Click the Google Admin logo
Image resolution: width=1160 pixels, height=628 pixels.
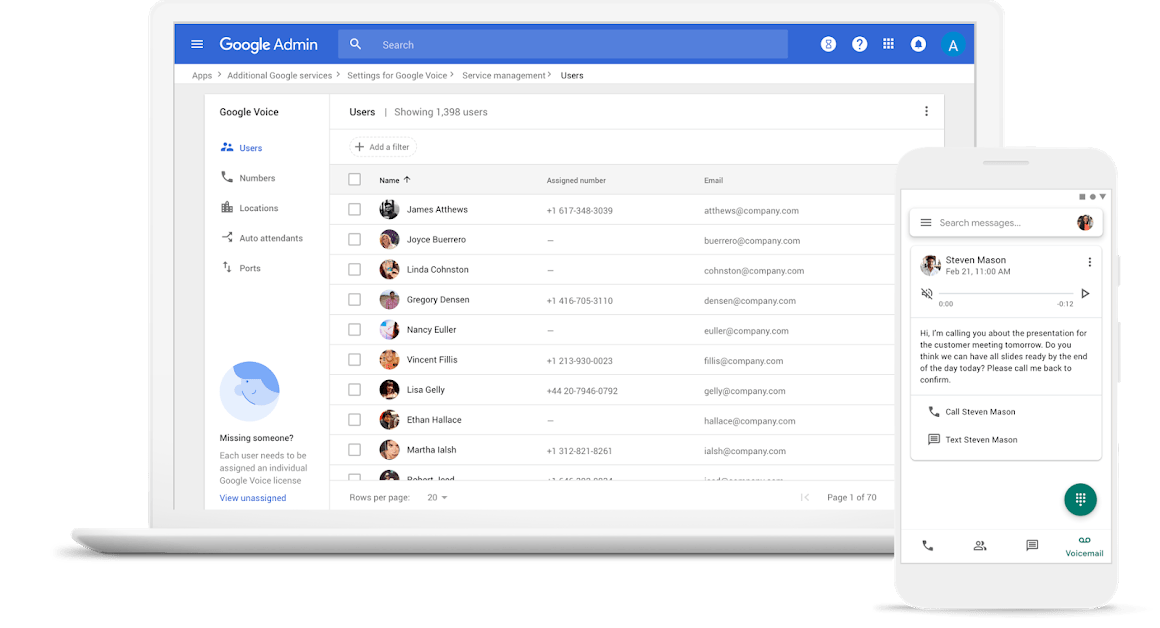tap(269, 44)
